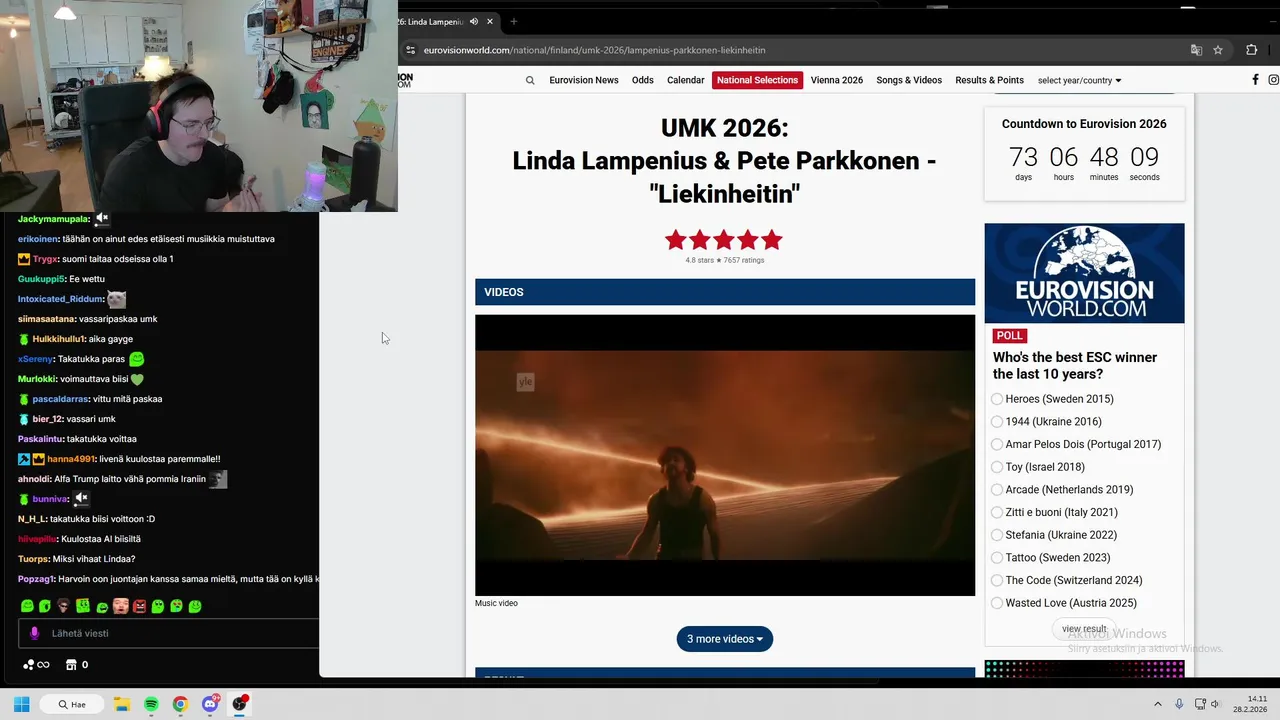Viewport: 1280px width, 720px height.
Task: Click the Eurovisionworld.com banner logo
Action: click(x=1084, y=273)
